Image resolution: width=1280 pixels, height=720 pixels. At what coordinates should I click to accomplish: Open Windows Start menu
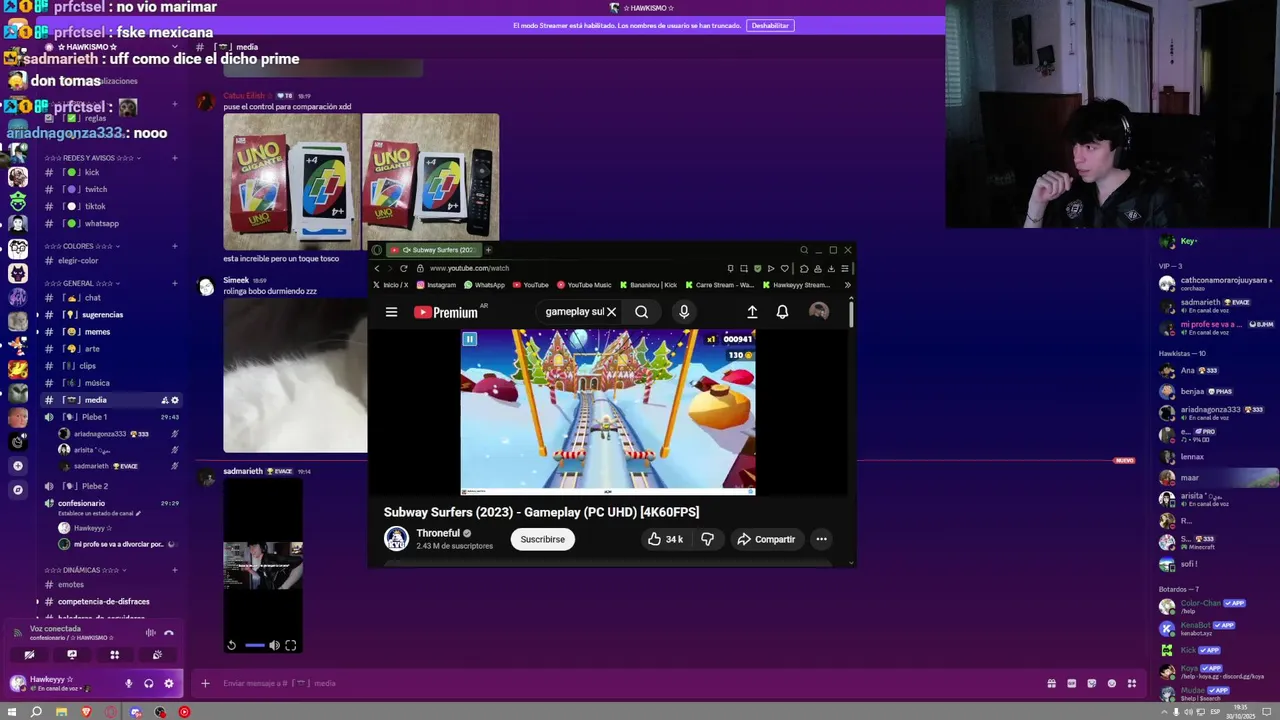point(12,712)
